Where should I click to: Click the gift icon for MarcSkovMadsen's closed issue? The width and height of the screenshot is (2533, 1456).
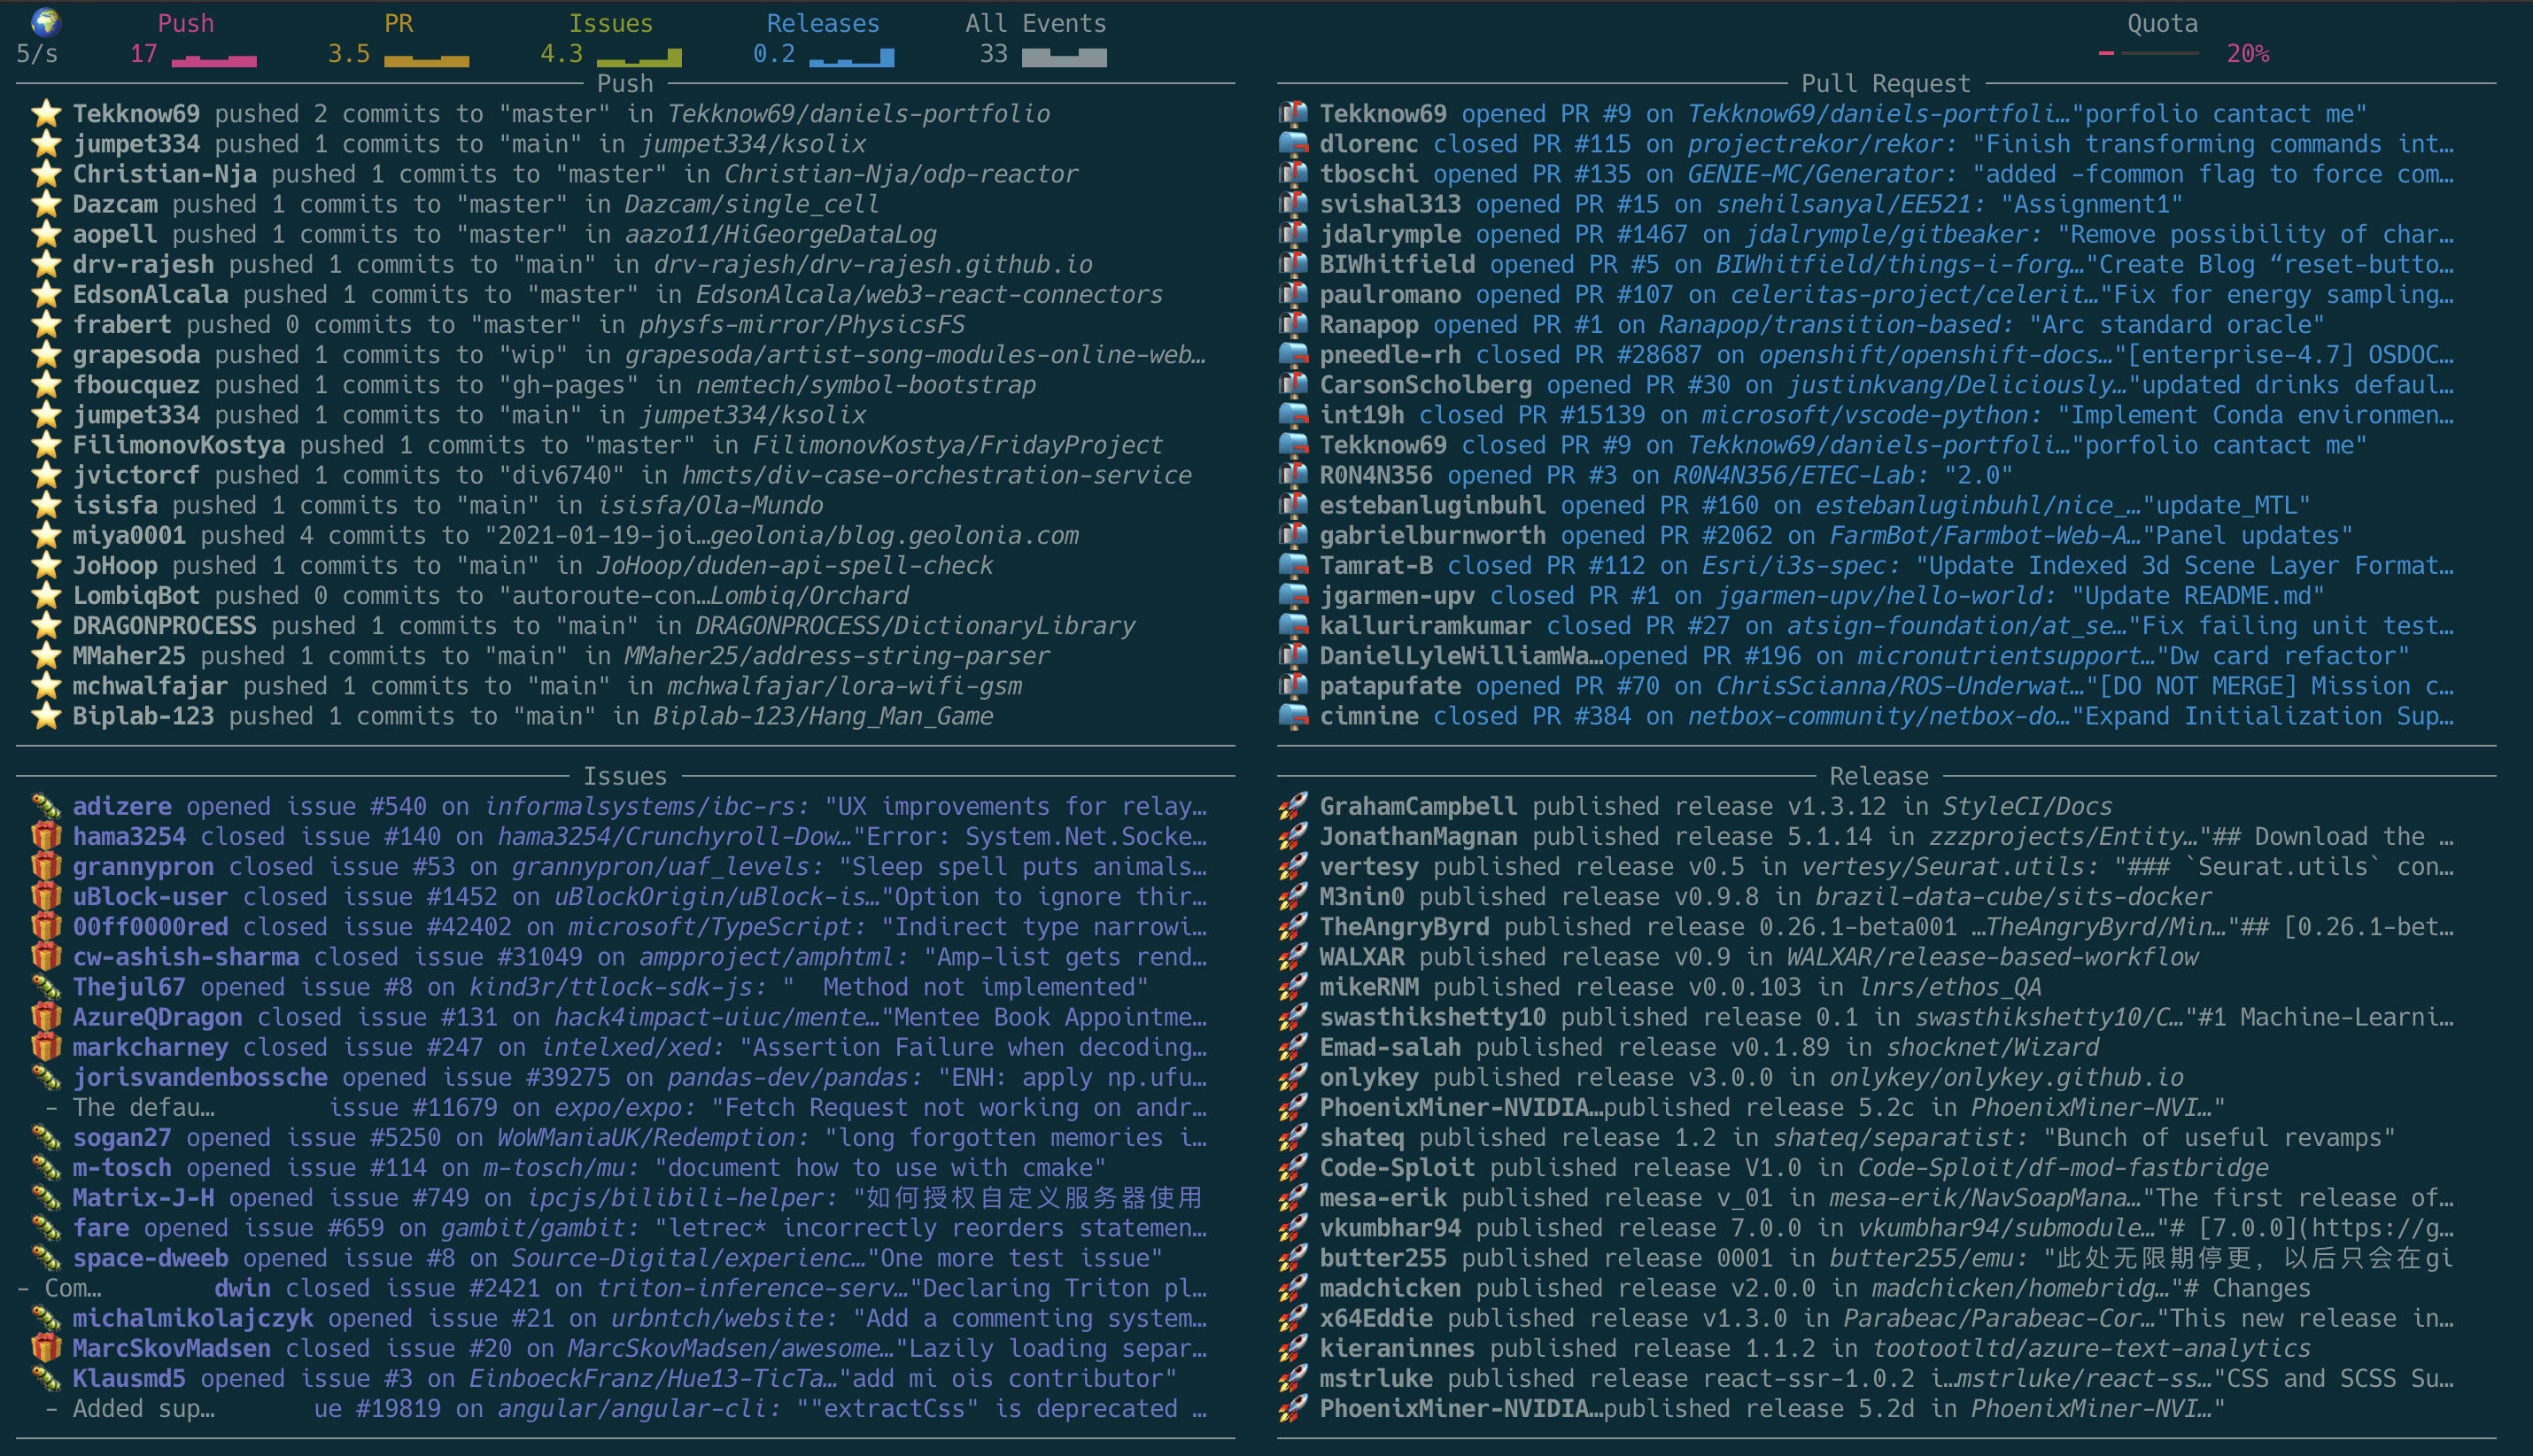(x=45, y=1348)
